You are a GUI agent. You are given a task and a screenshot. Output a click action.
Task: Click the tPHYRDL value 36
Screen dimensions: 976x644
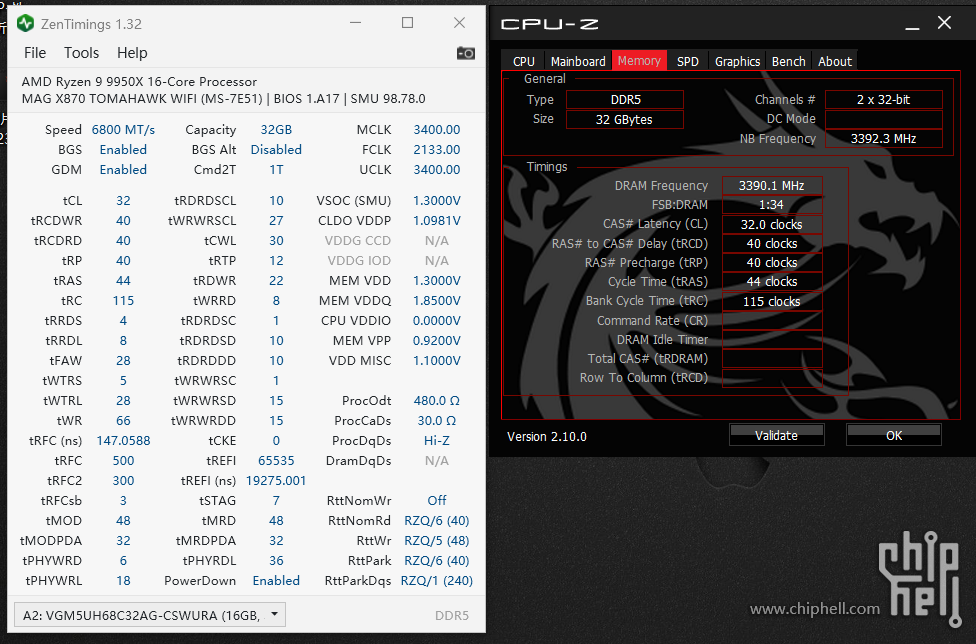pos(276,561)
